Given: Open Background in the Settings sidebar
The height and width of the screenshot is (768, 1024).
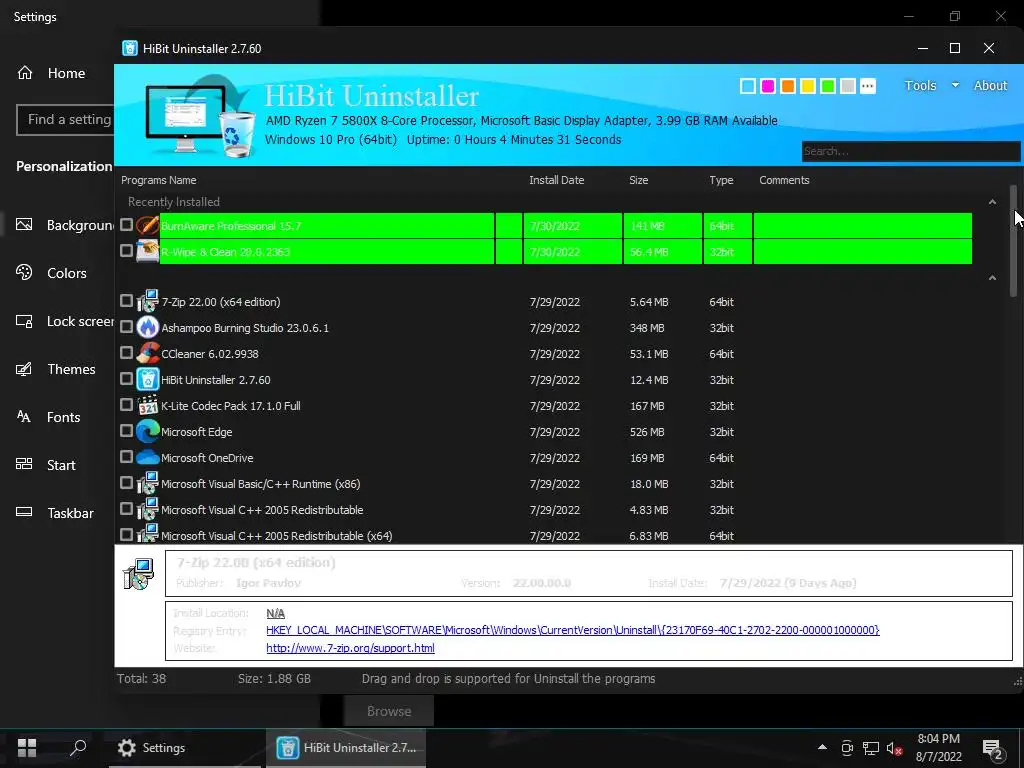Looking at the screenshot, I should pos(64,225).
